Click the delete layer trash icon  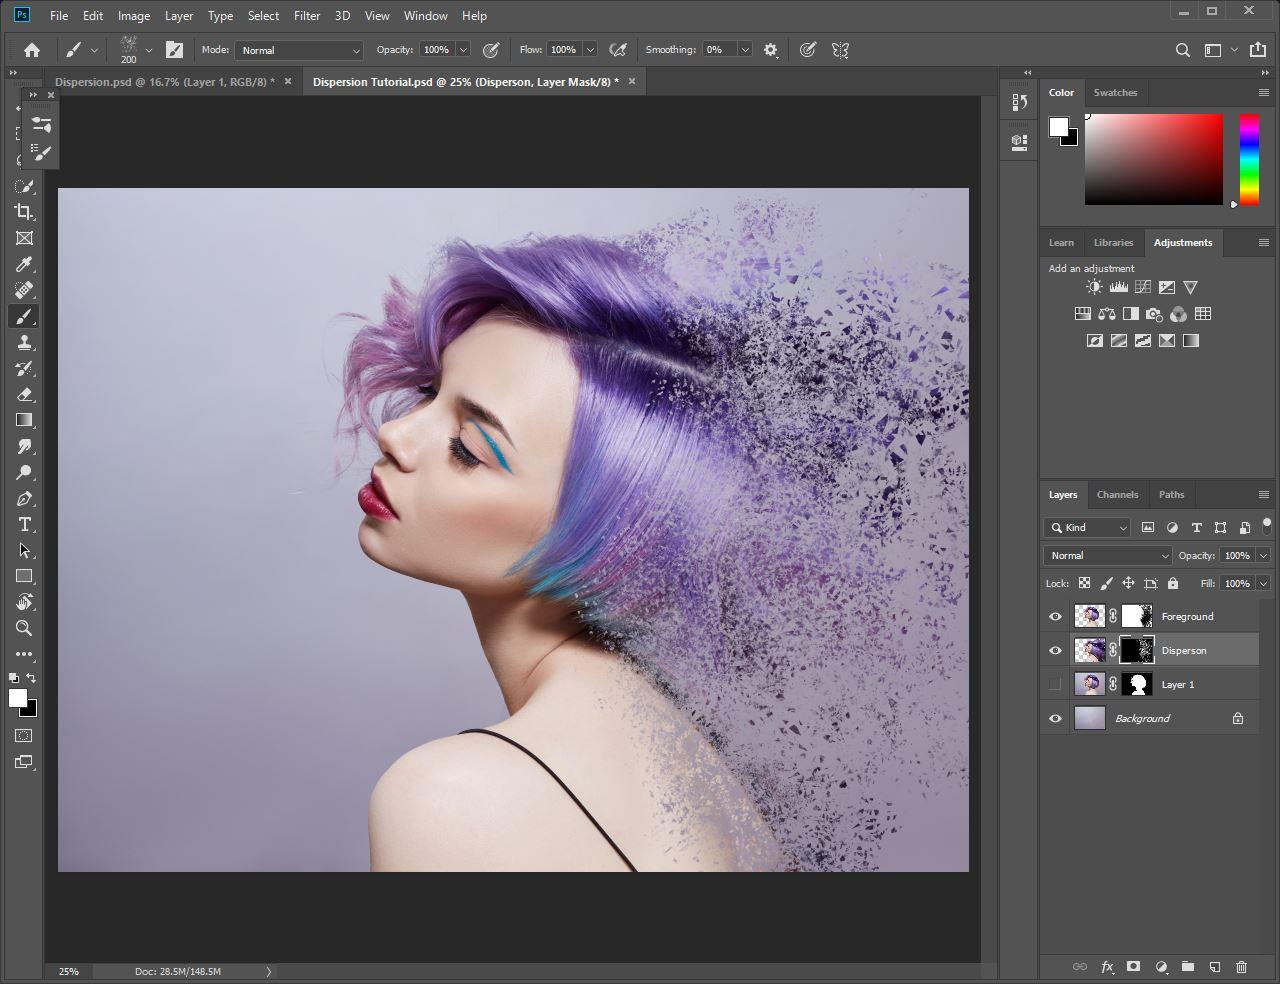pos(1242,967)
